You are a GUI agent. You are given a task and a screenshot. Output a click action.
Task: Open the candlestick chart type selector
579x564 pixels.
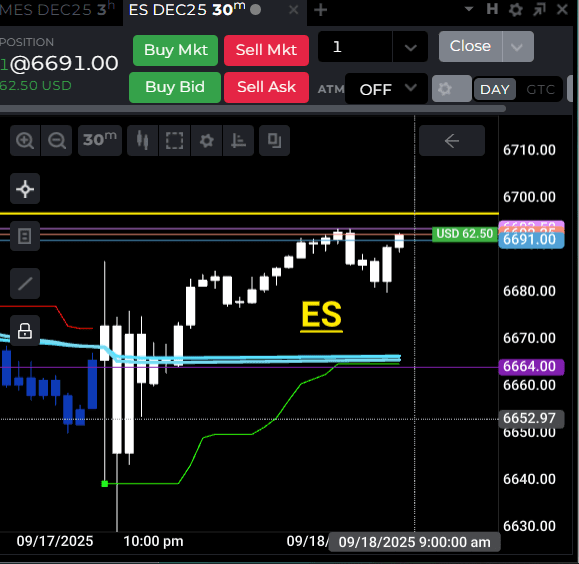(x=143, y=140)
